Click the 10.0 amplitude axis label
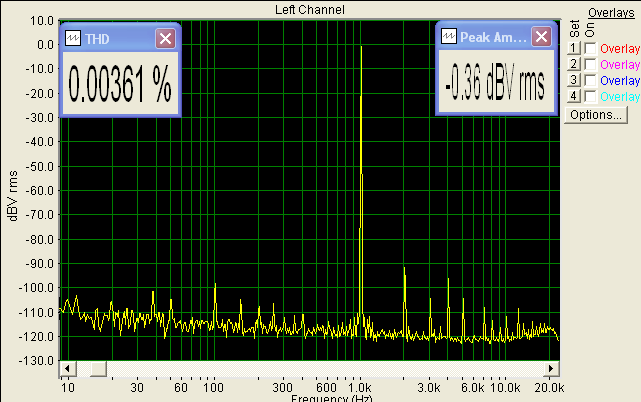Screen dimensions: 641x402 click(x=42, y=20)
